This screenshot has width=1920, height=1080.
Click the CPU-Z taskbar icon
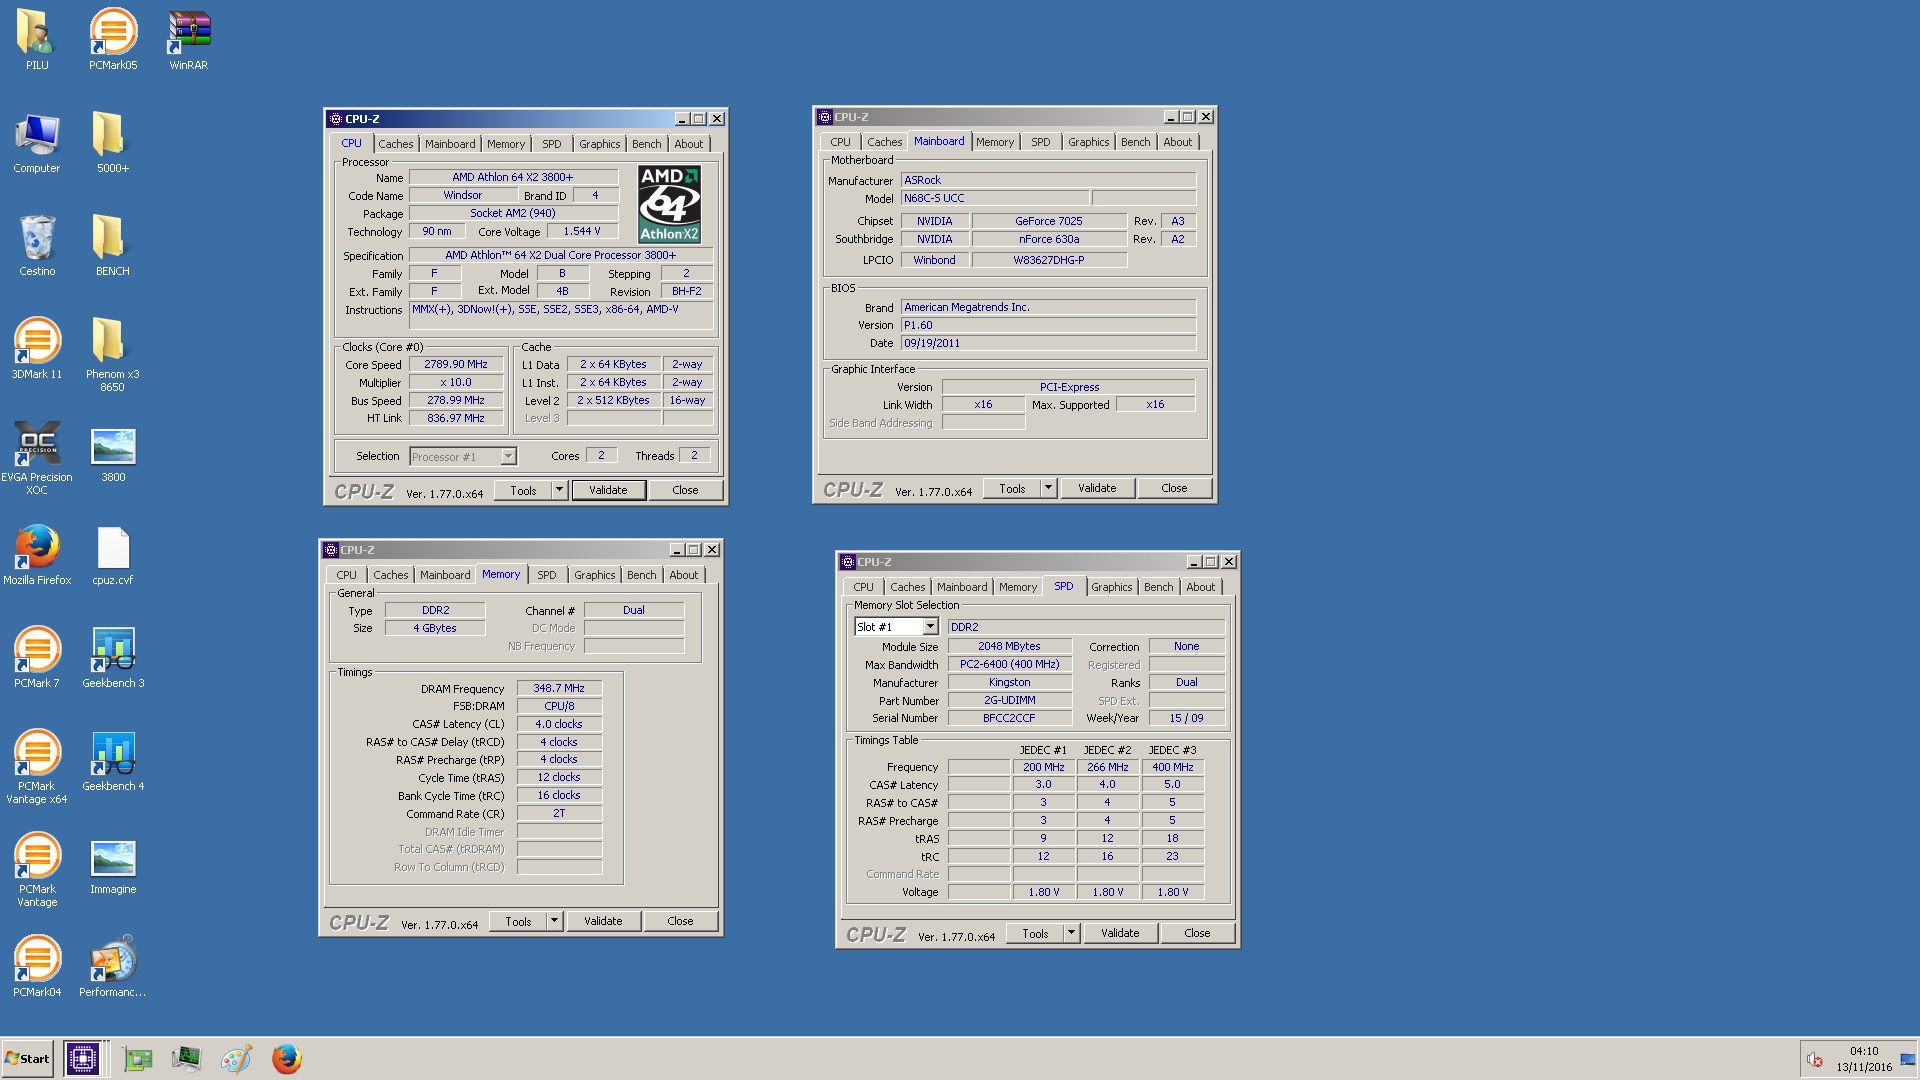(82, 1058)
